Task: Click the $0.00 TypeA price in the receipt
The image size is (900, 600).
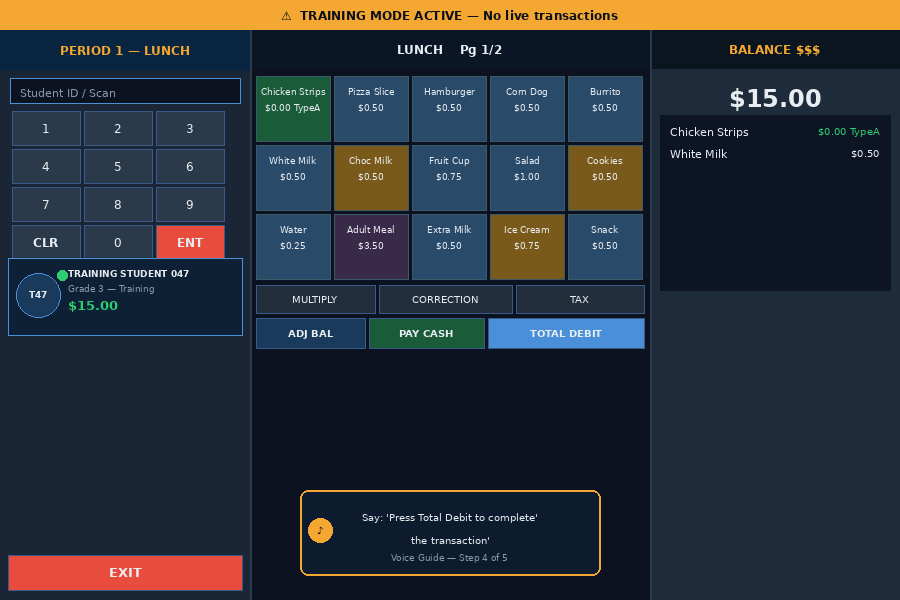Action: click(849, 132)
